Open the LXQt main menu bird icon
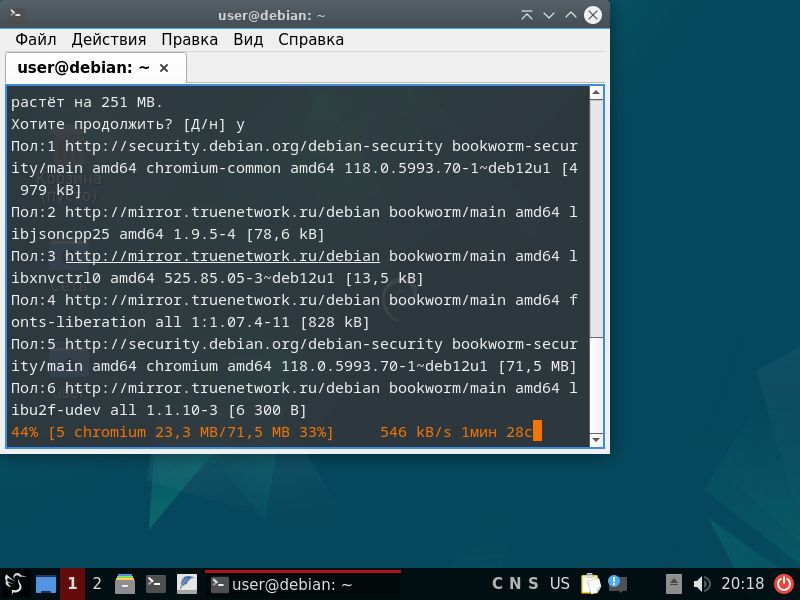 (15, 584)
